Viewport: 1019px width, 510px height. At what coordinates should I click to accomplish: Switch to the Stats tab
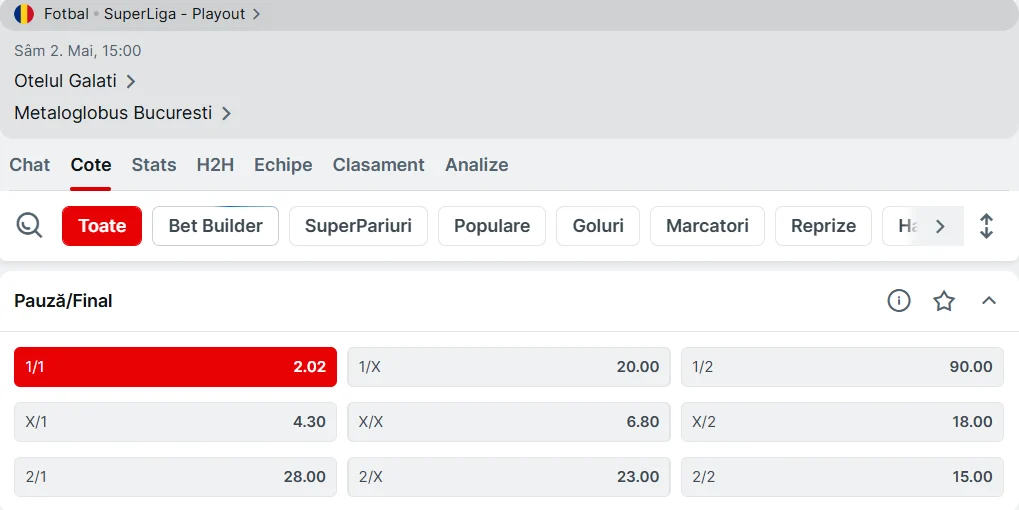point(154,165)
